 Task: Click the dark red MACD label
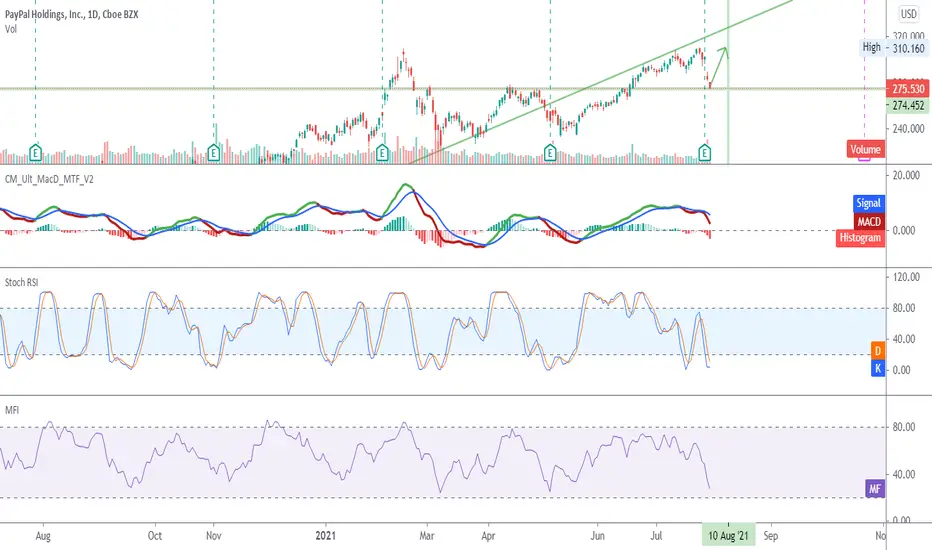(x=868, y=221)
